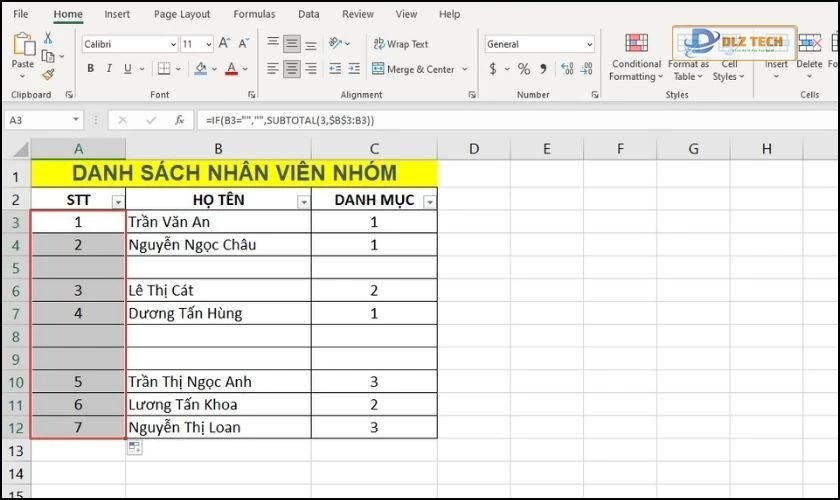Open the Formulas ribbon tab

tap(254, 14)
